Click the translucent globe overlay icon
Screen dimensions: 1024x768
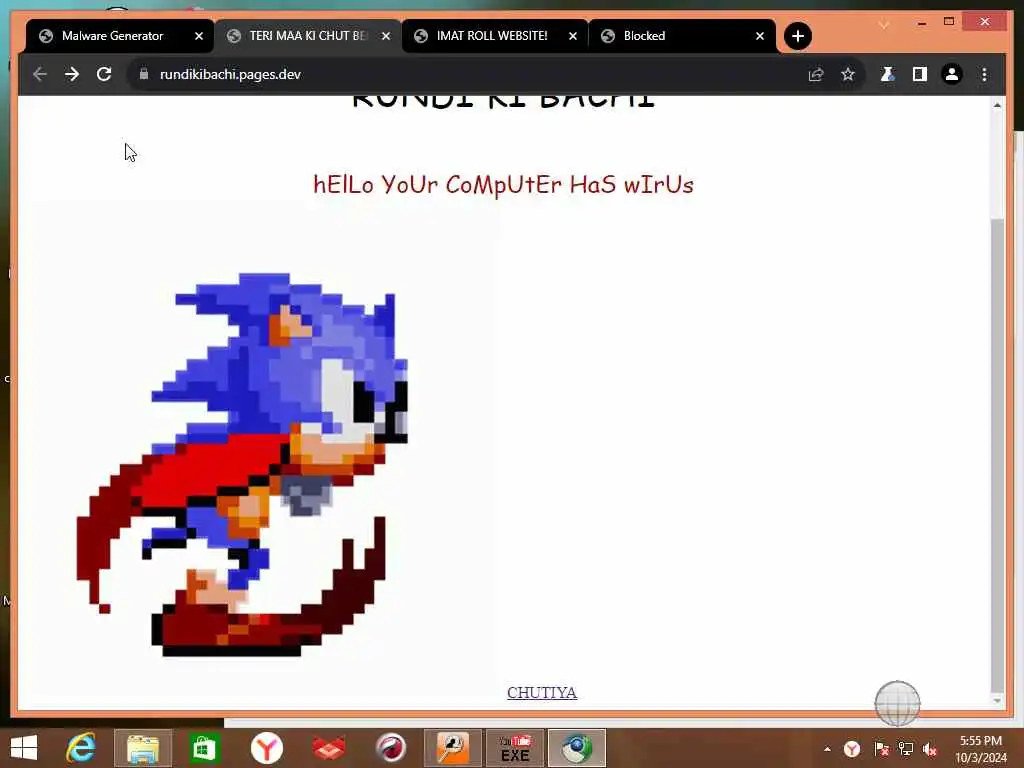tap(897, 703)
